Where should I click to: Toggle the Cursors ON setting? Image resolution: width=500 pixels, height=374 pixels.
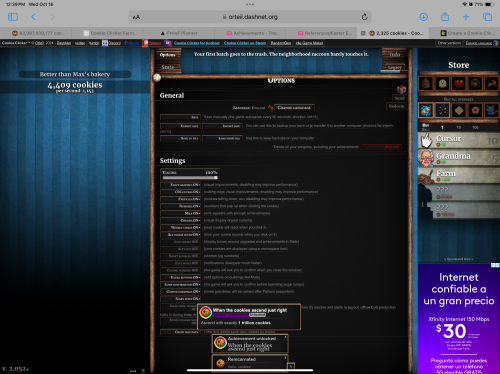point(180,220)
